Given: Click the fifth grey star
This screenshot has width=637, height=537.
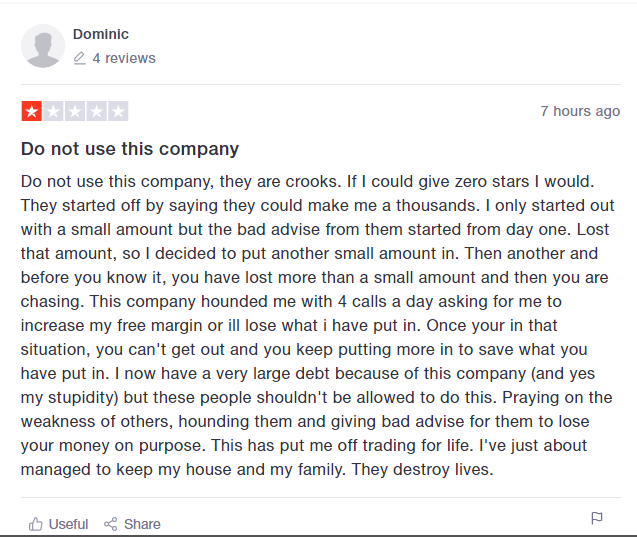Looking at the screenshot, I should click(118, 111).
